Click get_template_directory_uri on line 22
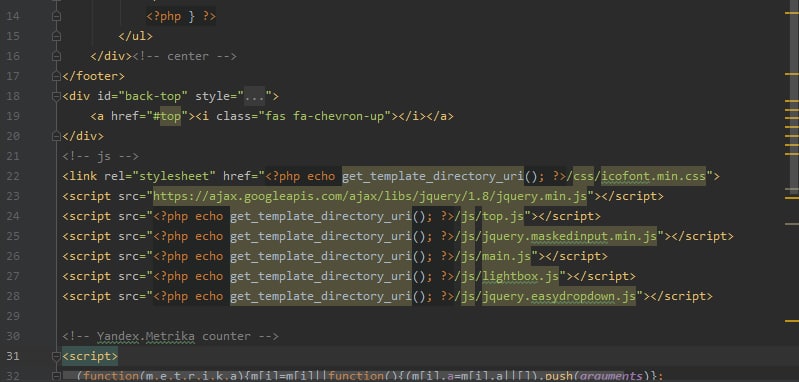The height and width of the screenshot is (382, 799). pos(433,176)
